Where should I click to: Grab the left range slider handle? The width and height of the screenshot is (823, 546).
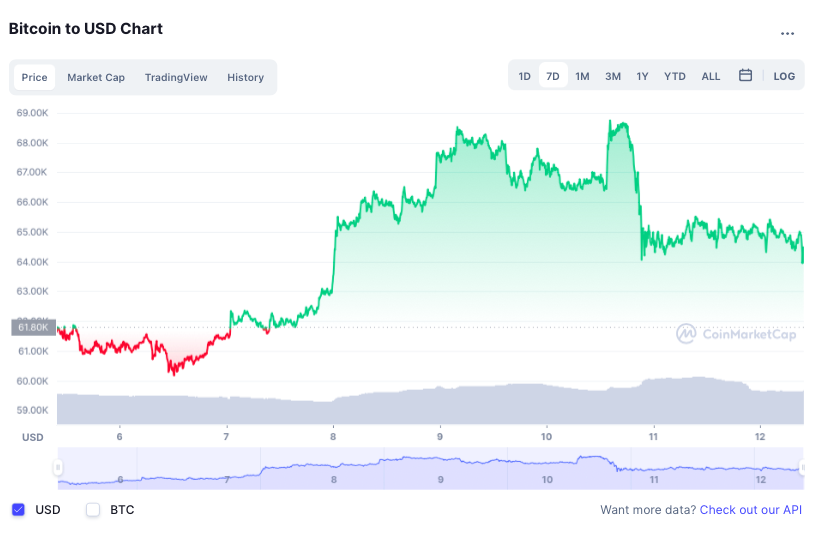[x=58, y=467]
